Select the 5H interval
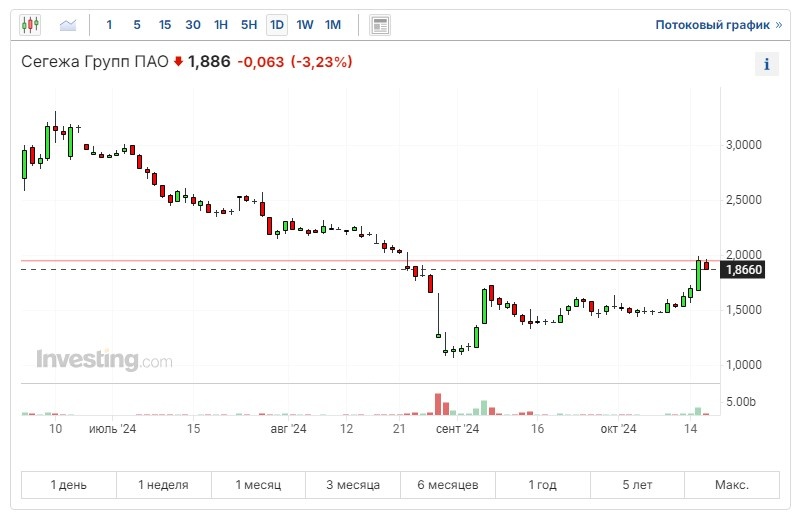 pyautogui.click(x=249, y=25)
